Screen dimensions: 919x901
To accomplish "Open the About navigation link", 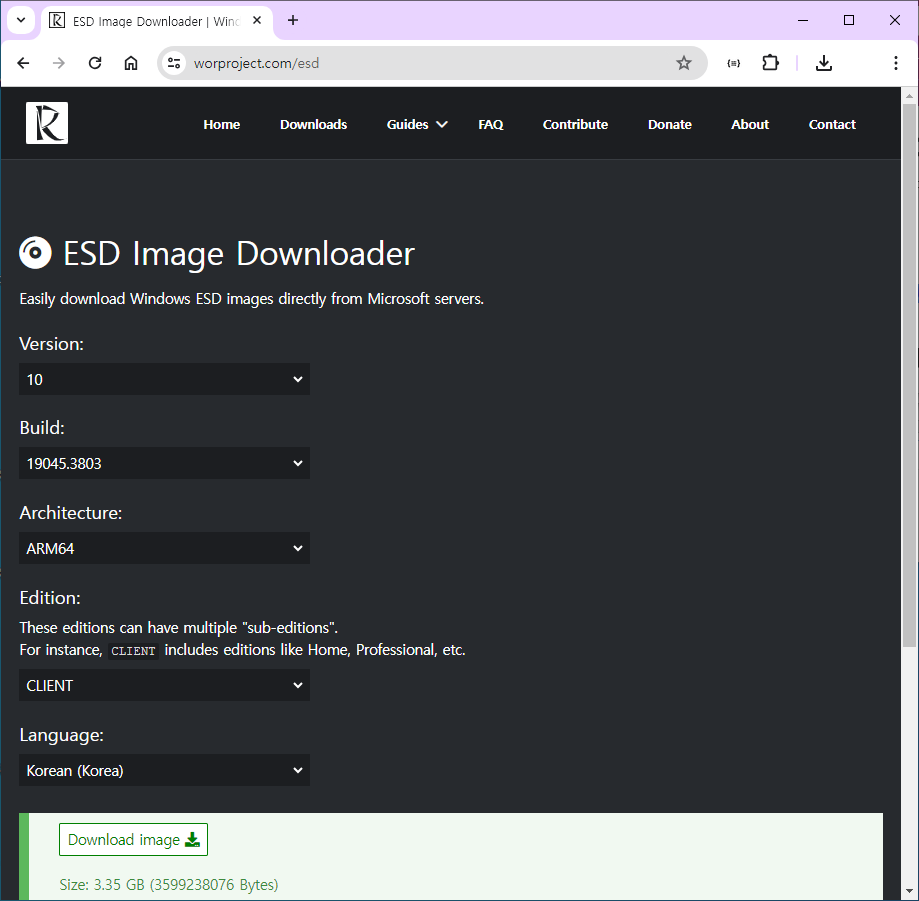I will 750,124.
